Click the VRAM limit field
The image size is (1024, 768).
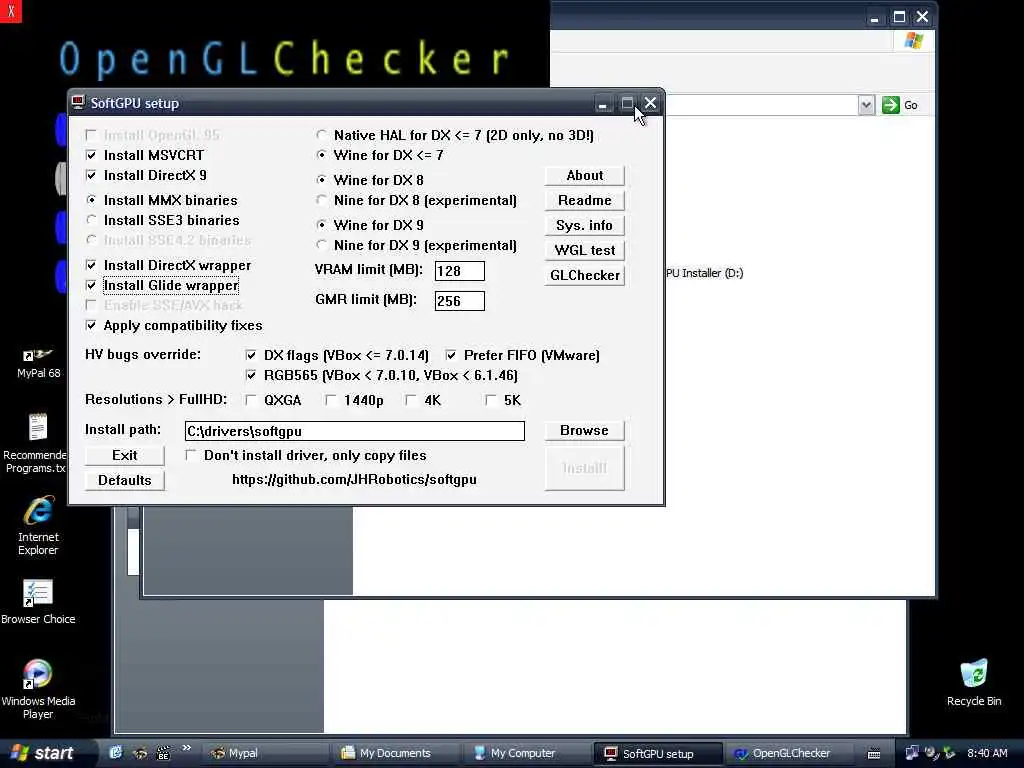460,271
